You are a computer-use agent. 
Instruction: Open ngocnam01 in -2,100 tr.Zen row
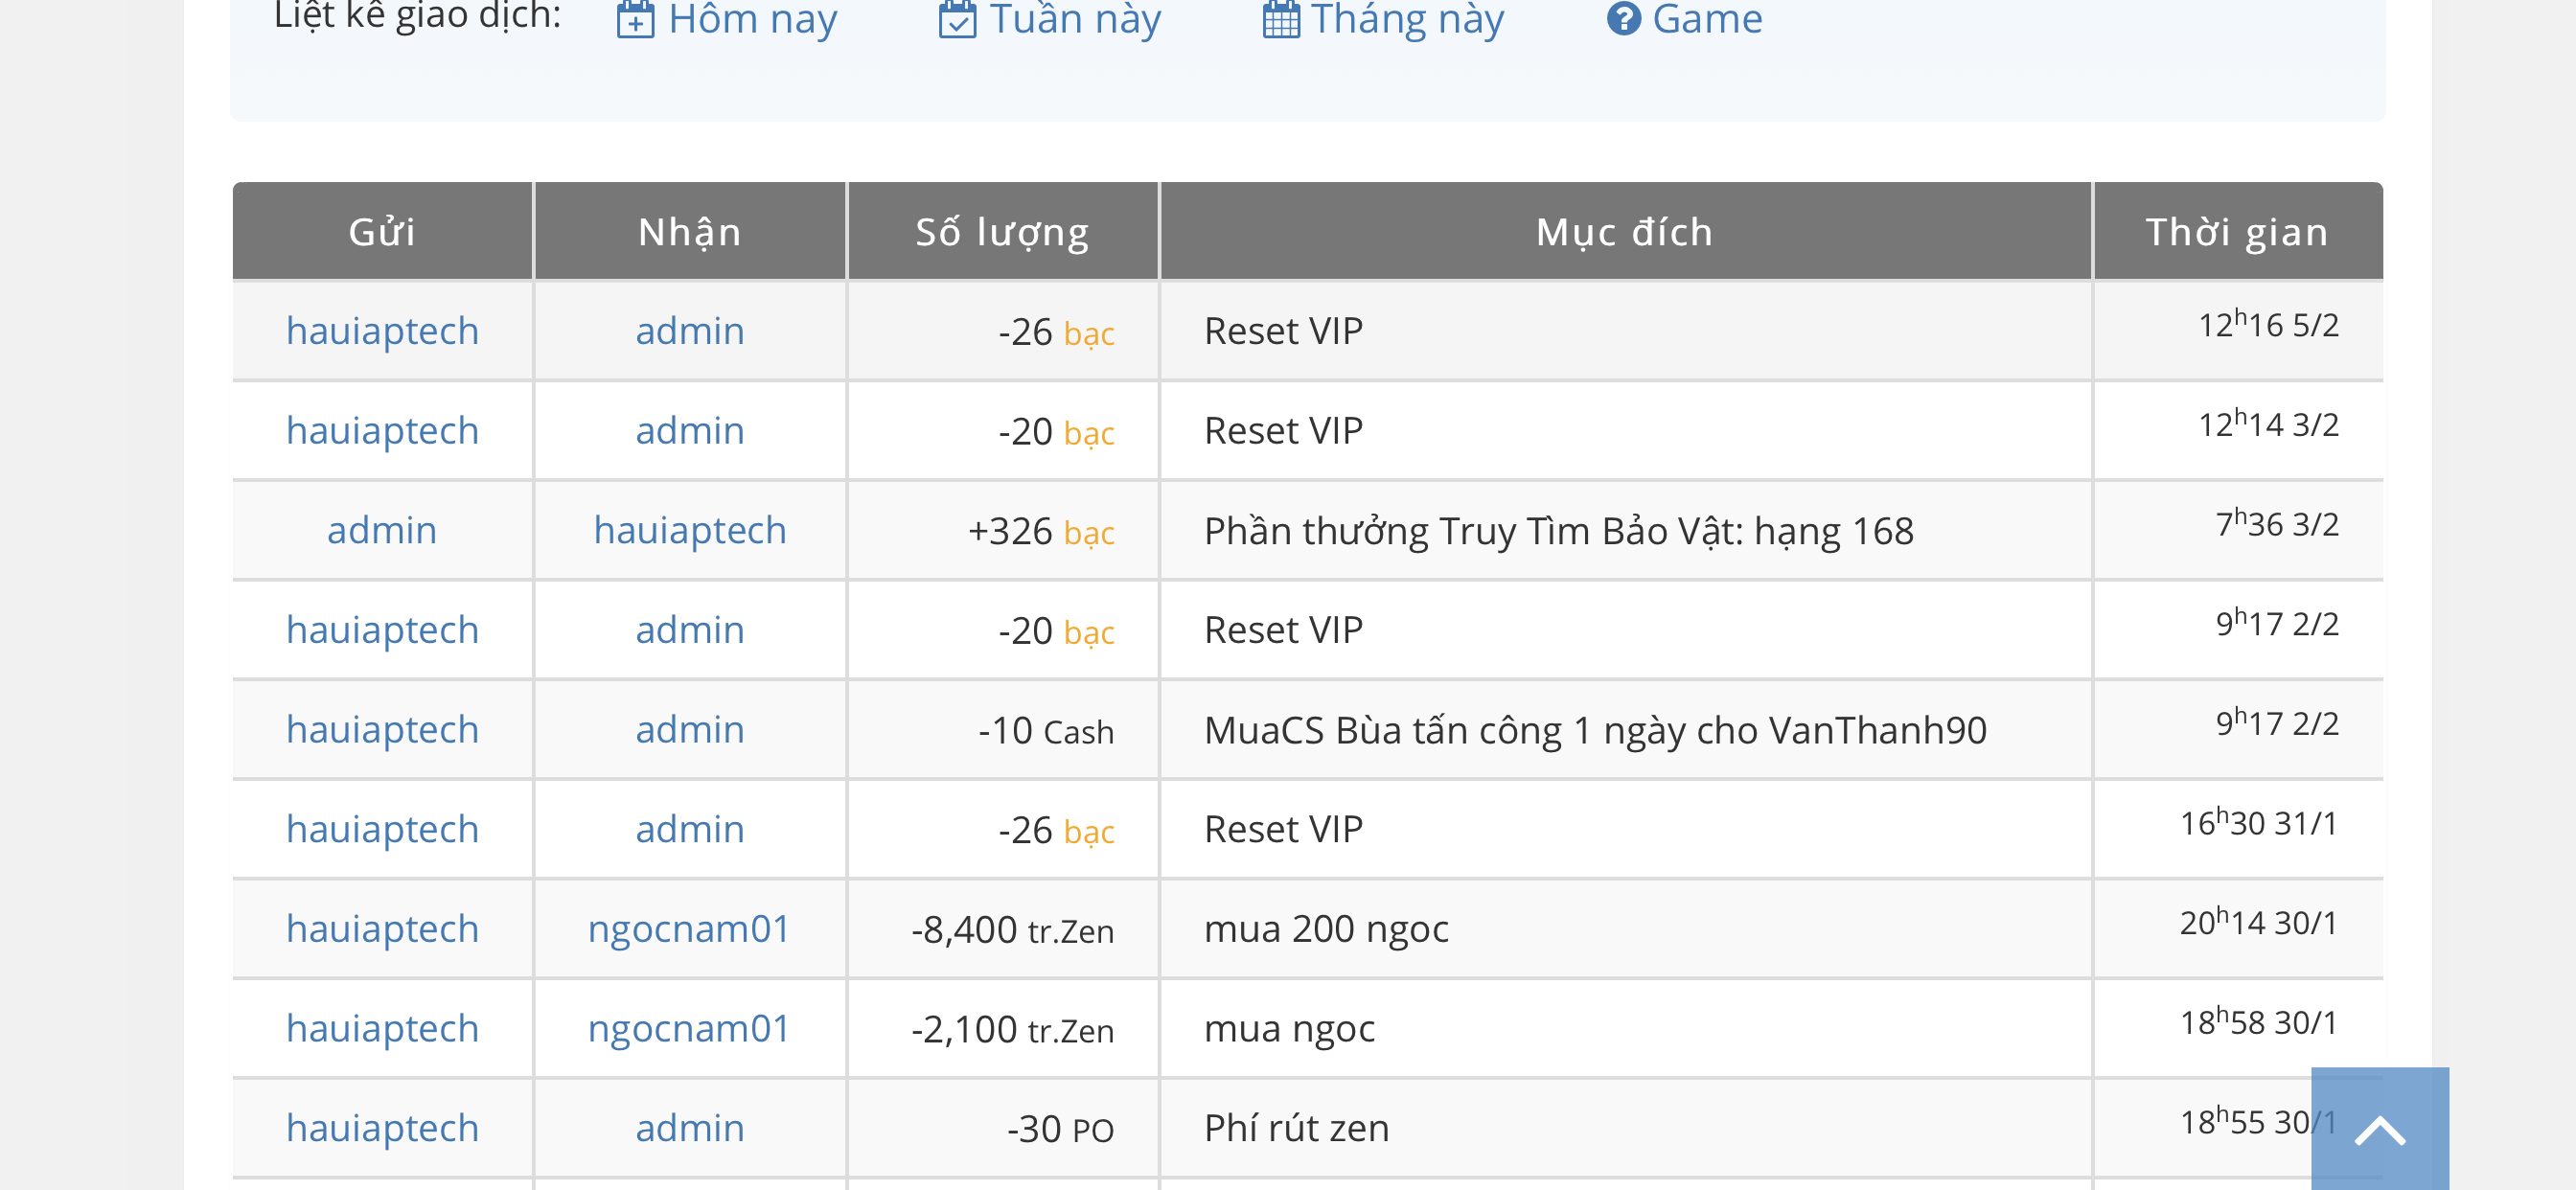(689, 1028)
